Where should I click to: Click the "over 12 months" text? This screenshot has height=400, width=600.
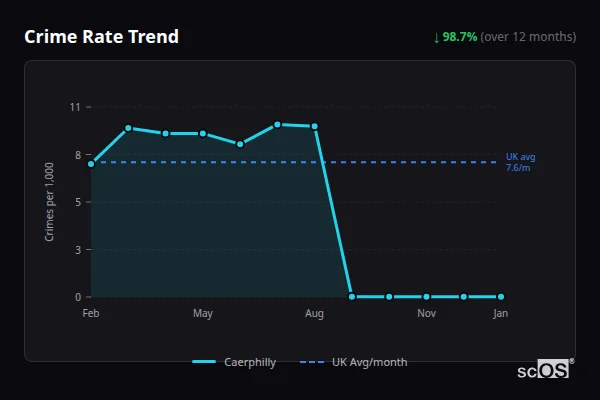tap(528, 37)
